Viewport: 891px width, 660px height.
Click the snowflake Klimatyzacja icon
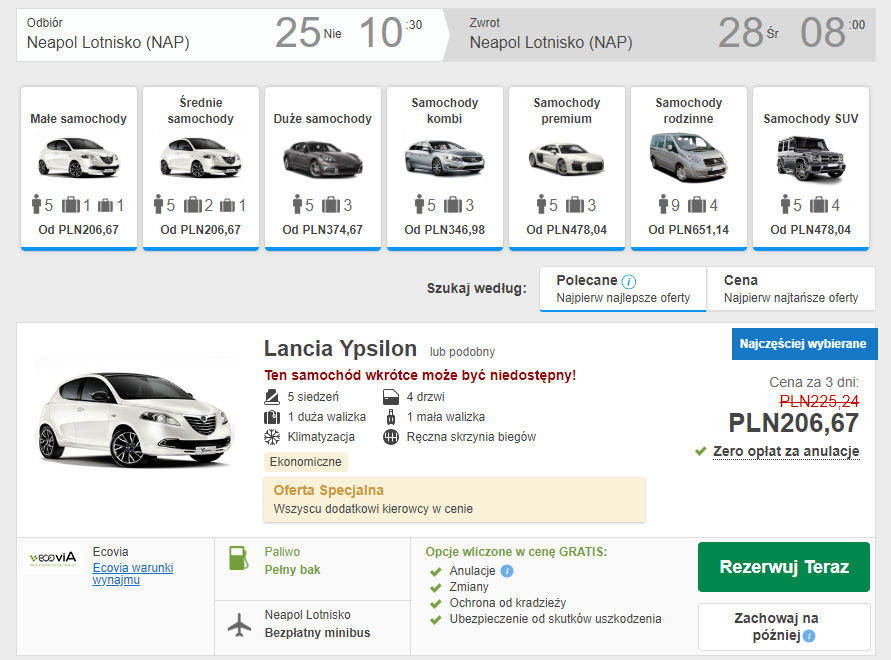(270, 437)
